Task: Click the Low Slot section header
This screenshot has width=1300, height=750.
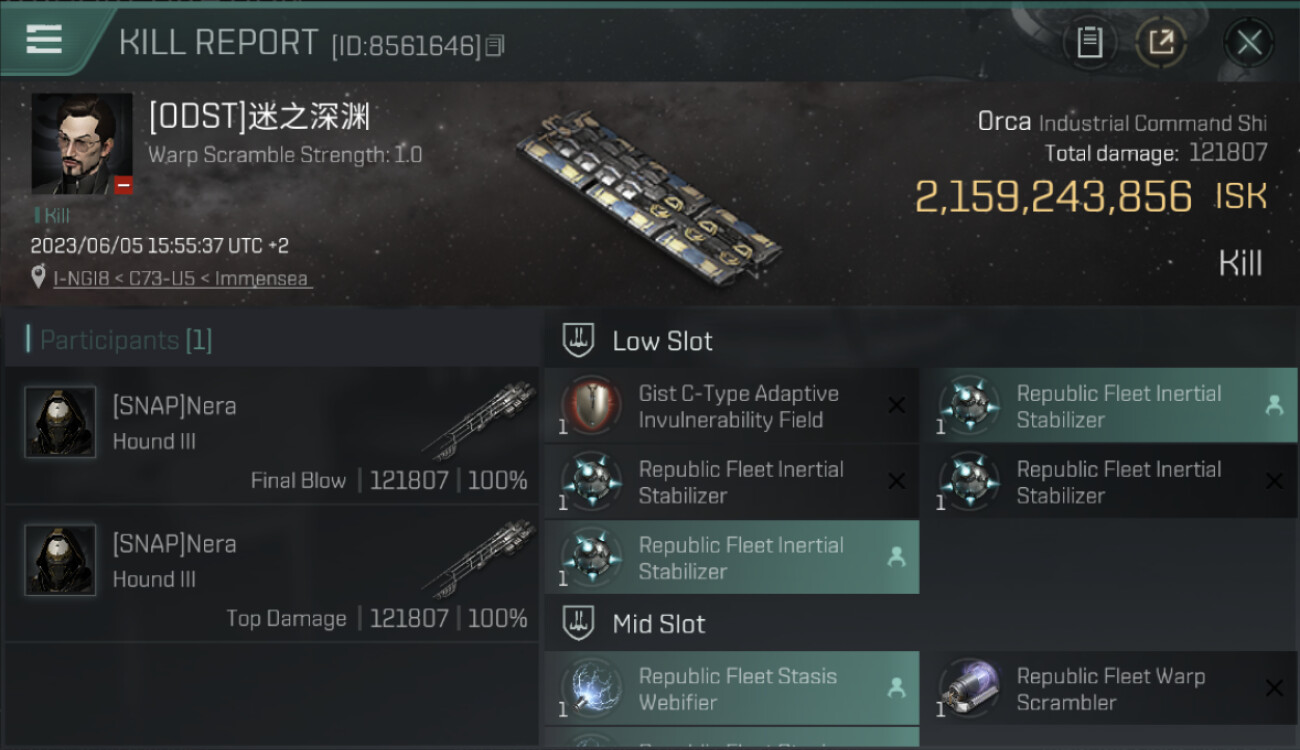Action: point(662,341)
